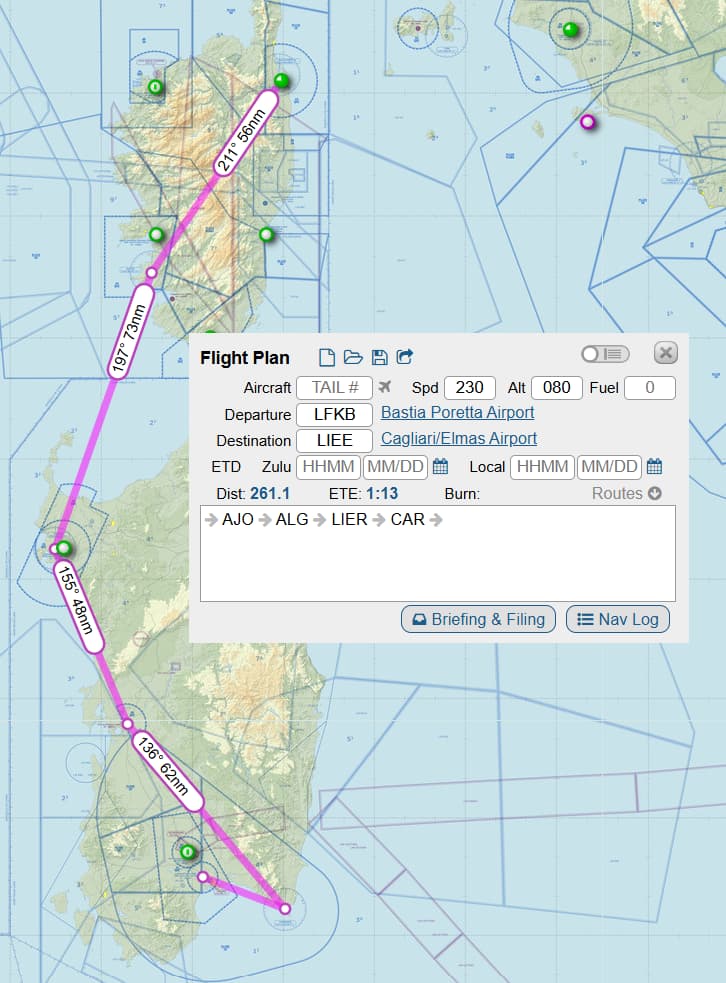Viewport: 726px width, 983px height.
Task: Open Briefing & Filing
Action: coord(479,619)
